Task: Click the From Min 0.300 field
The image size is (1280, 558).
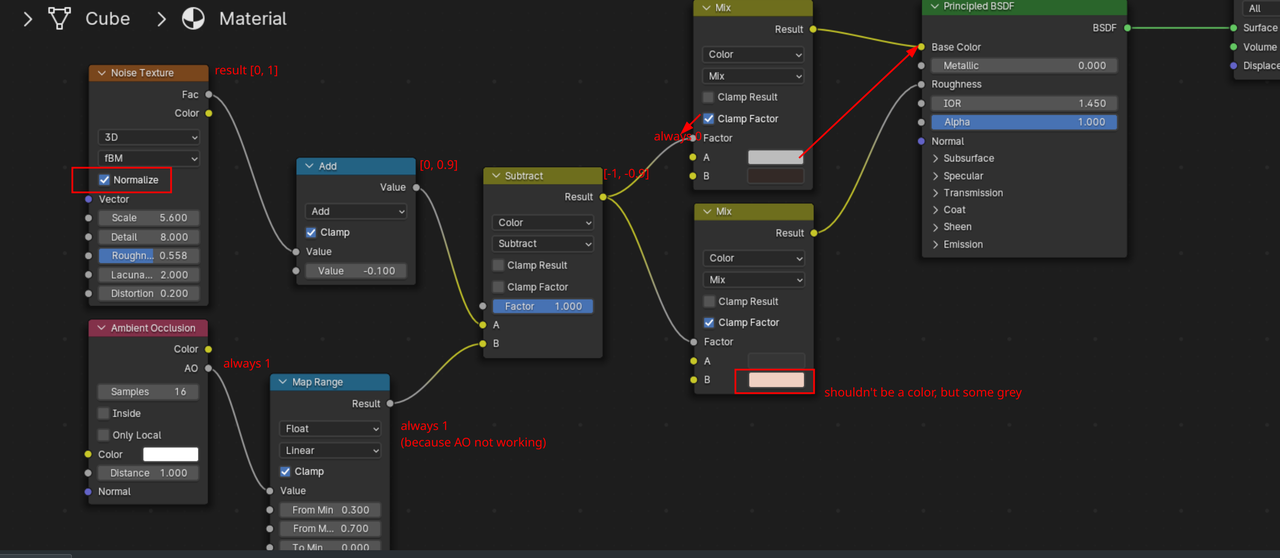Action: point(330,510)
